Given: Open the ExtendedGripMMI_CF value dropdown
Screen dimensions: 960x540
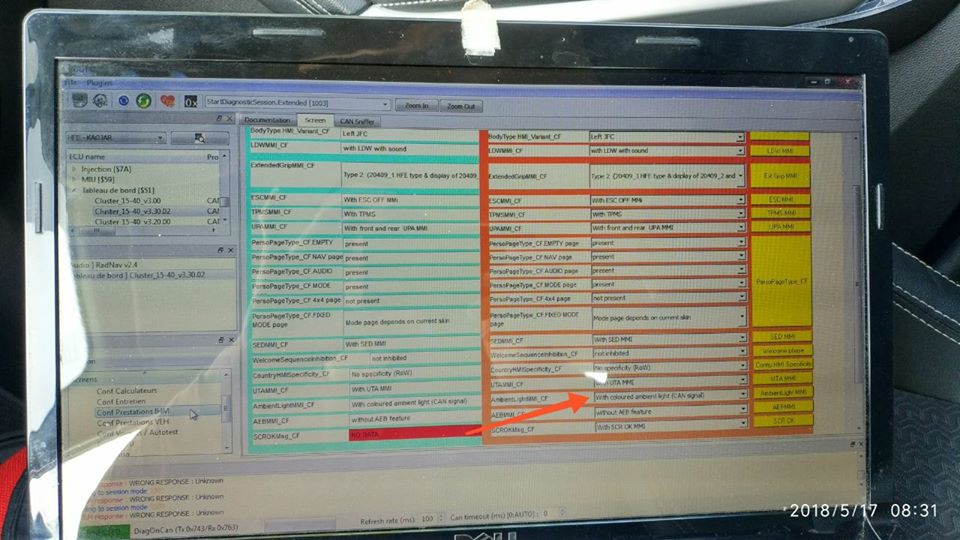Looking at the screenshot, I should click(x=667, y=176).
